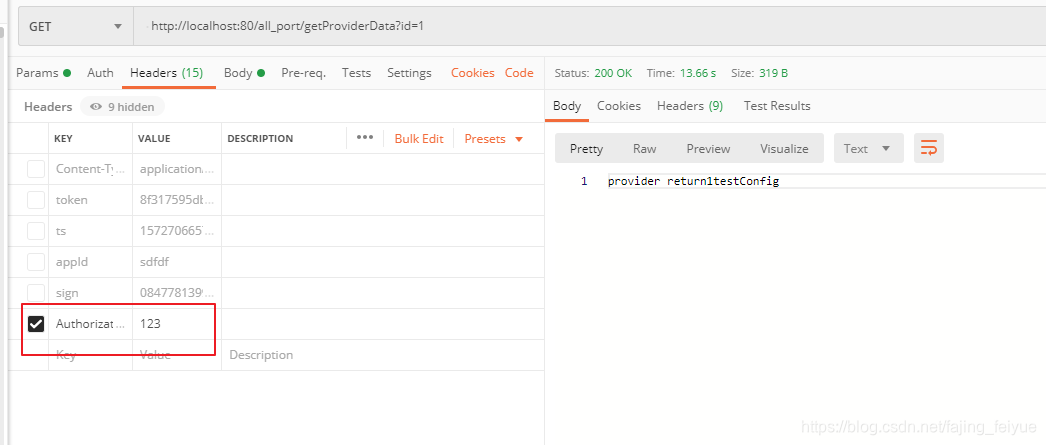Open the response Headers (9) tab
Screen dimensions: 1046x445
(690, 105)
